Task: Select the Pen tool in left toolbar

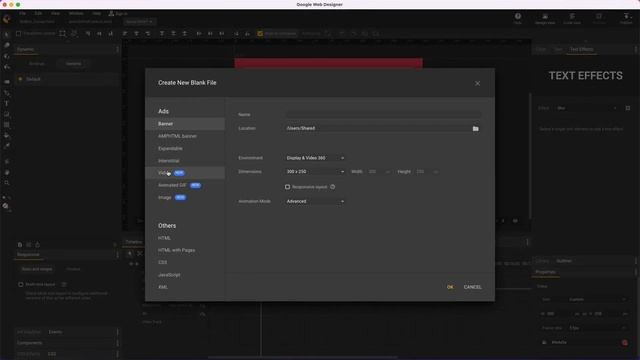Action: [7, 93]
